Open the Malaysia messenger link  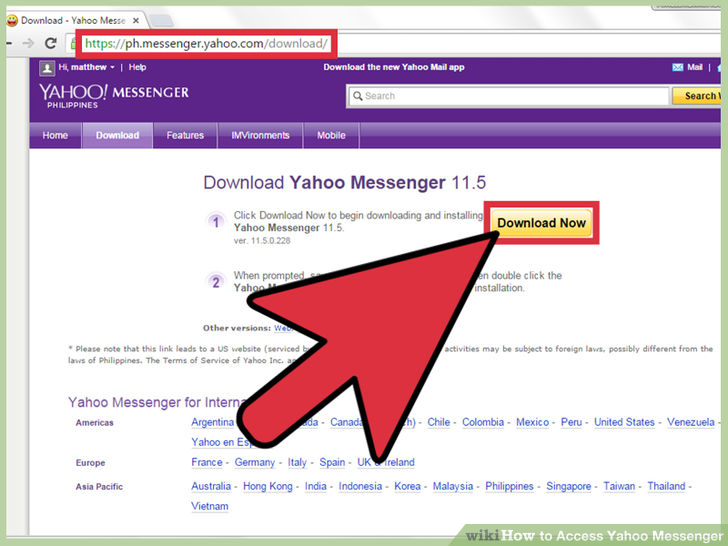[x=453, y=486]
